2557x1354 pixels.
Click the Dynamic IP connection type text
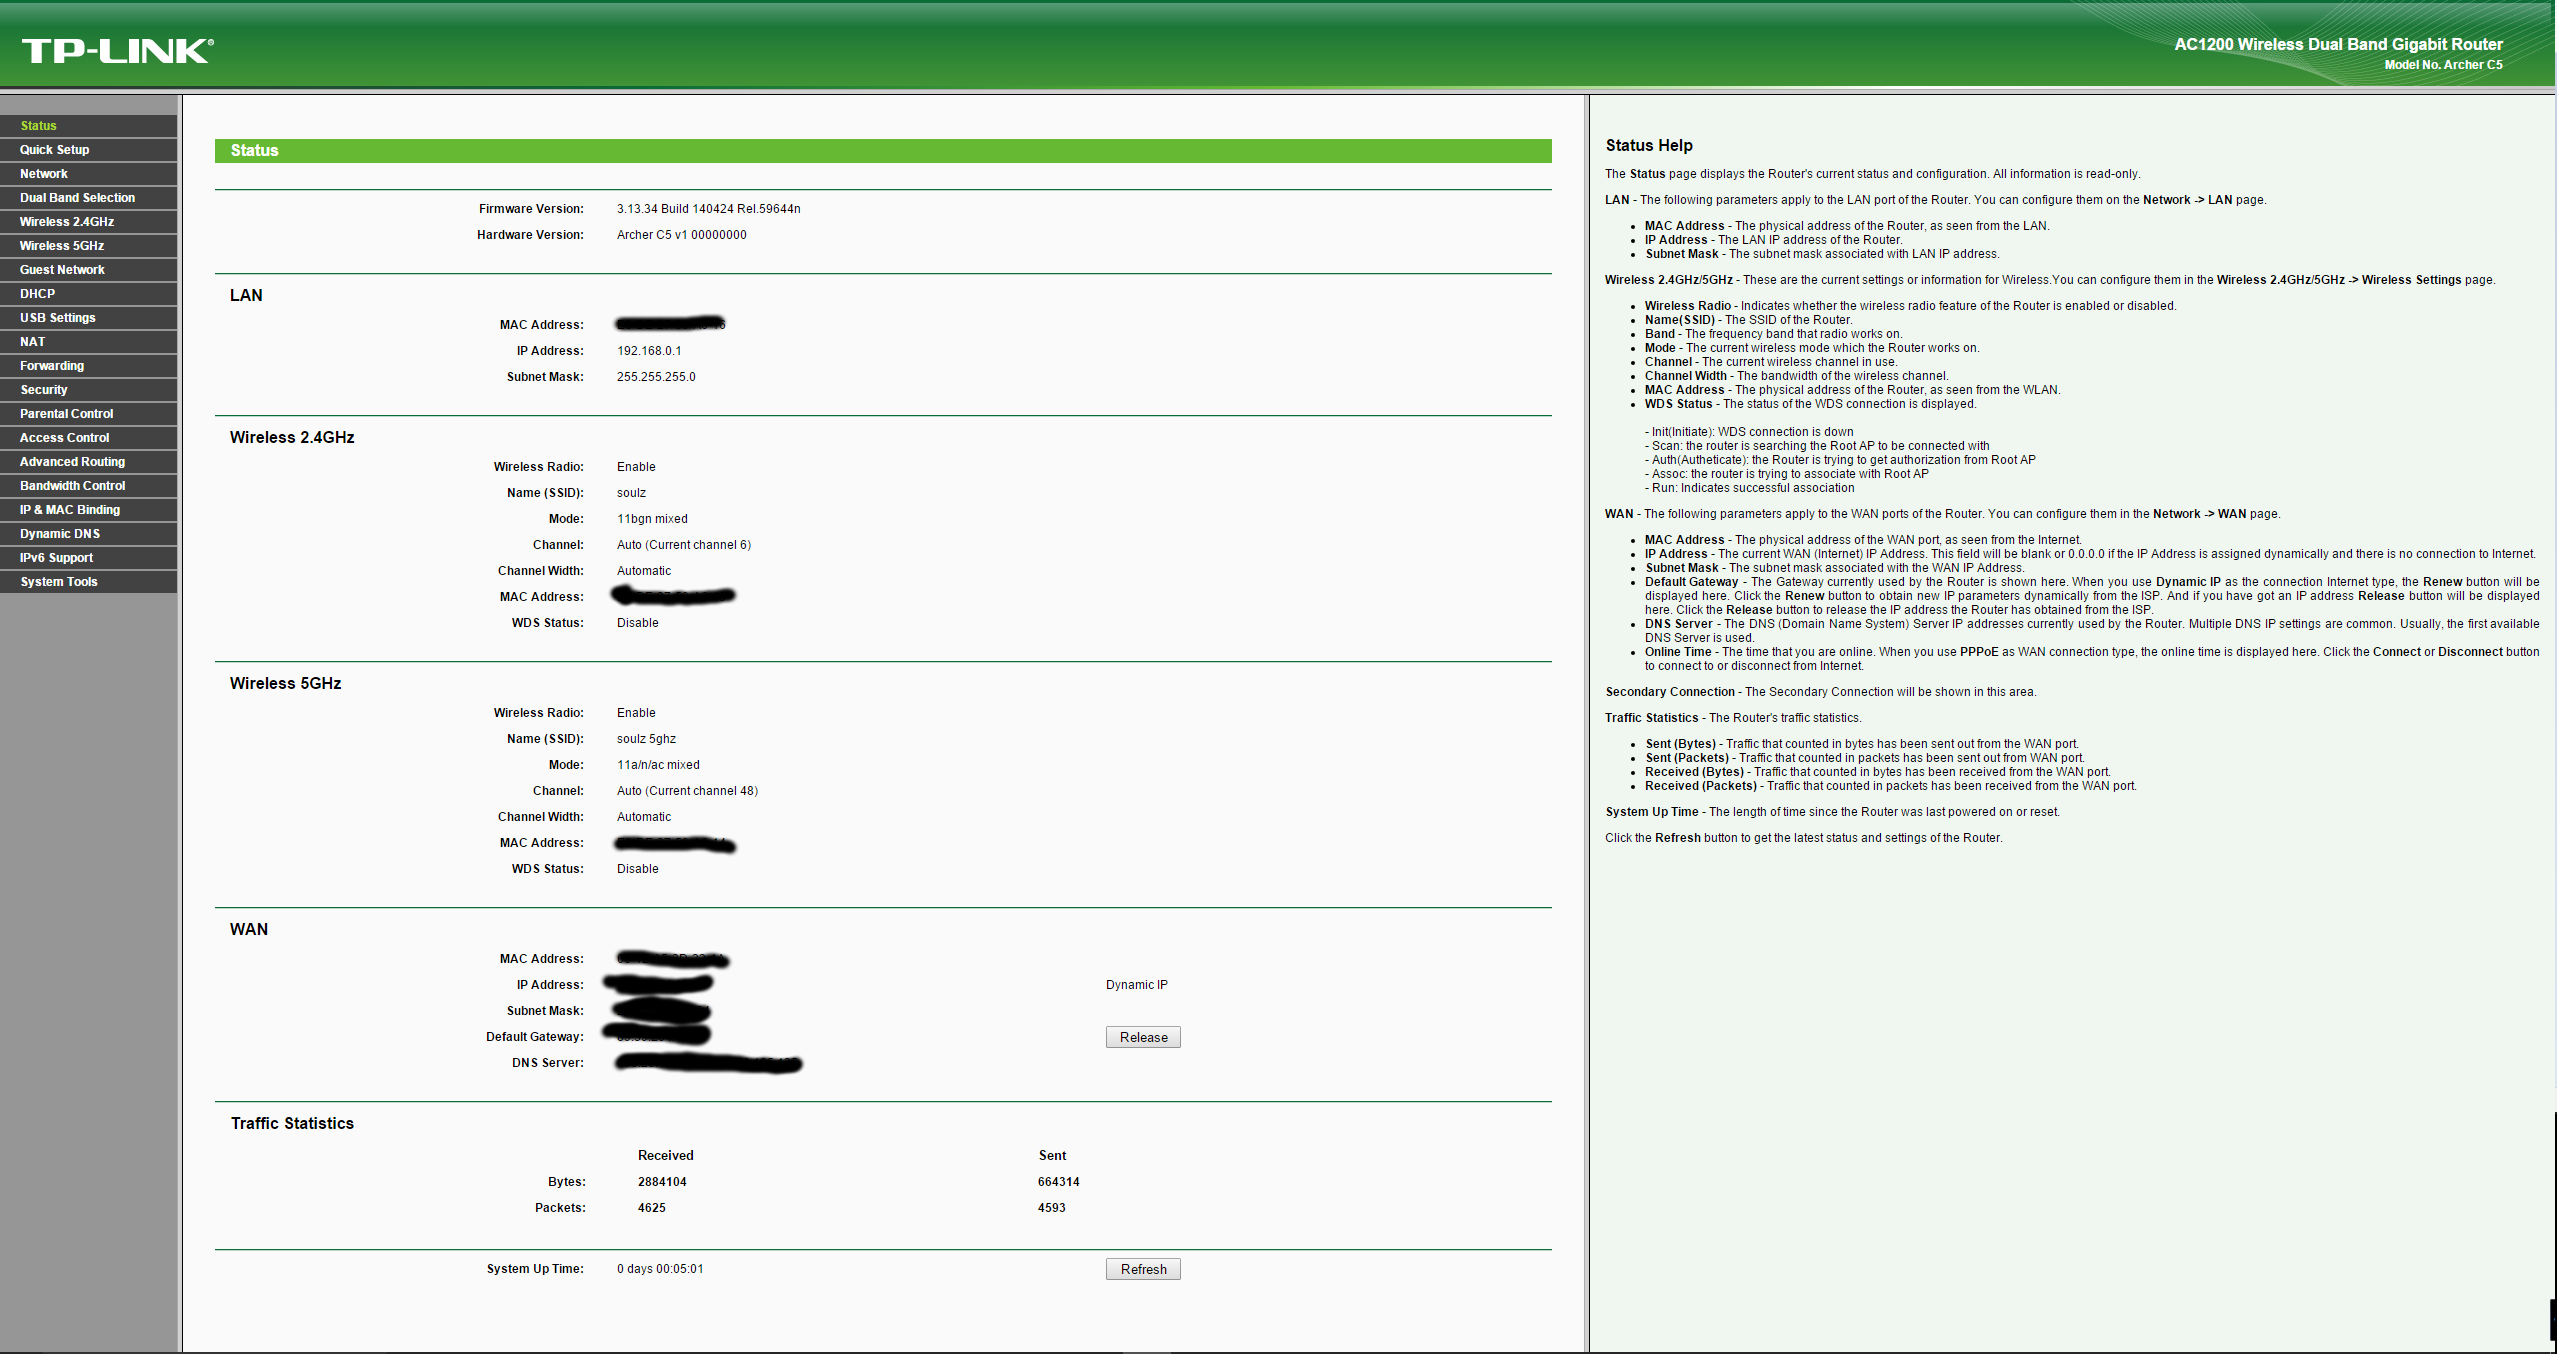tap(1137, 985)
